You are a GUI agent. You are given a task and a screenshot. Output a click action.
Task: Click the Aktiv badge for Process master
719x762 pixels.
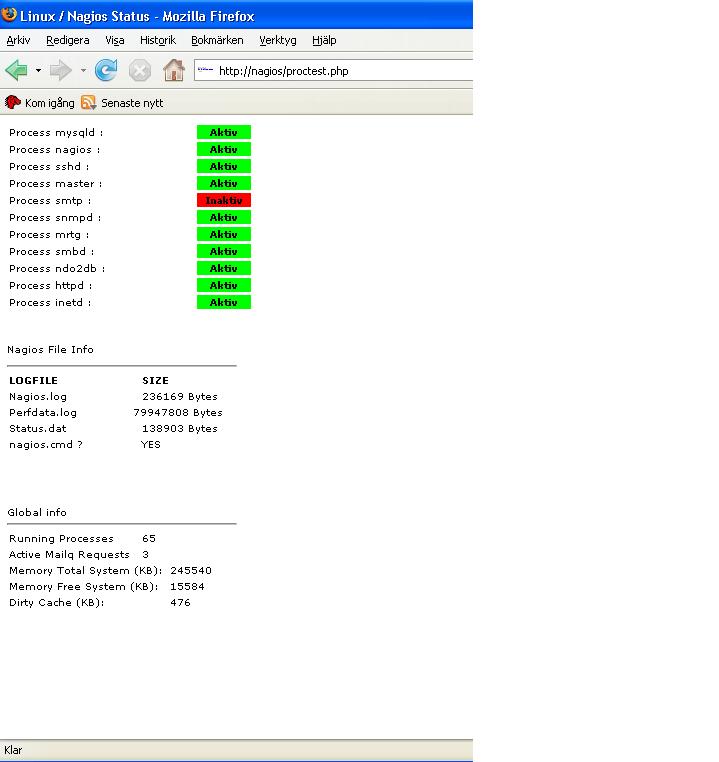[x=223, y=183]
